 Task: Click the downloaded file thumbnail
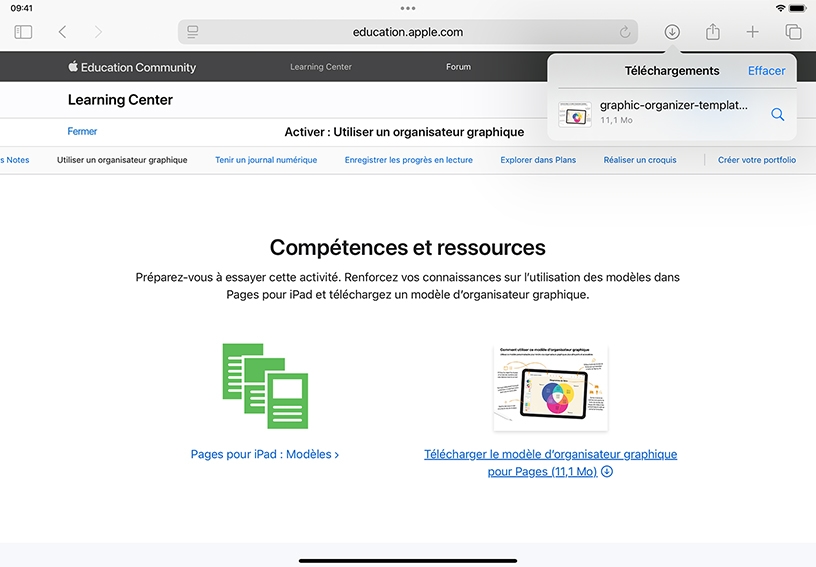coord(575,114)
